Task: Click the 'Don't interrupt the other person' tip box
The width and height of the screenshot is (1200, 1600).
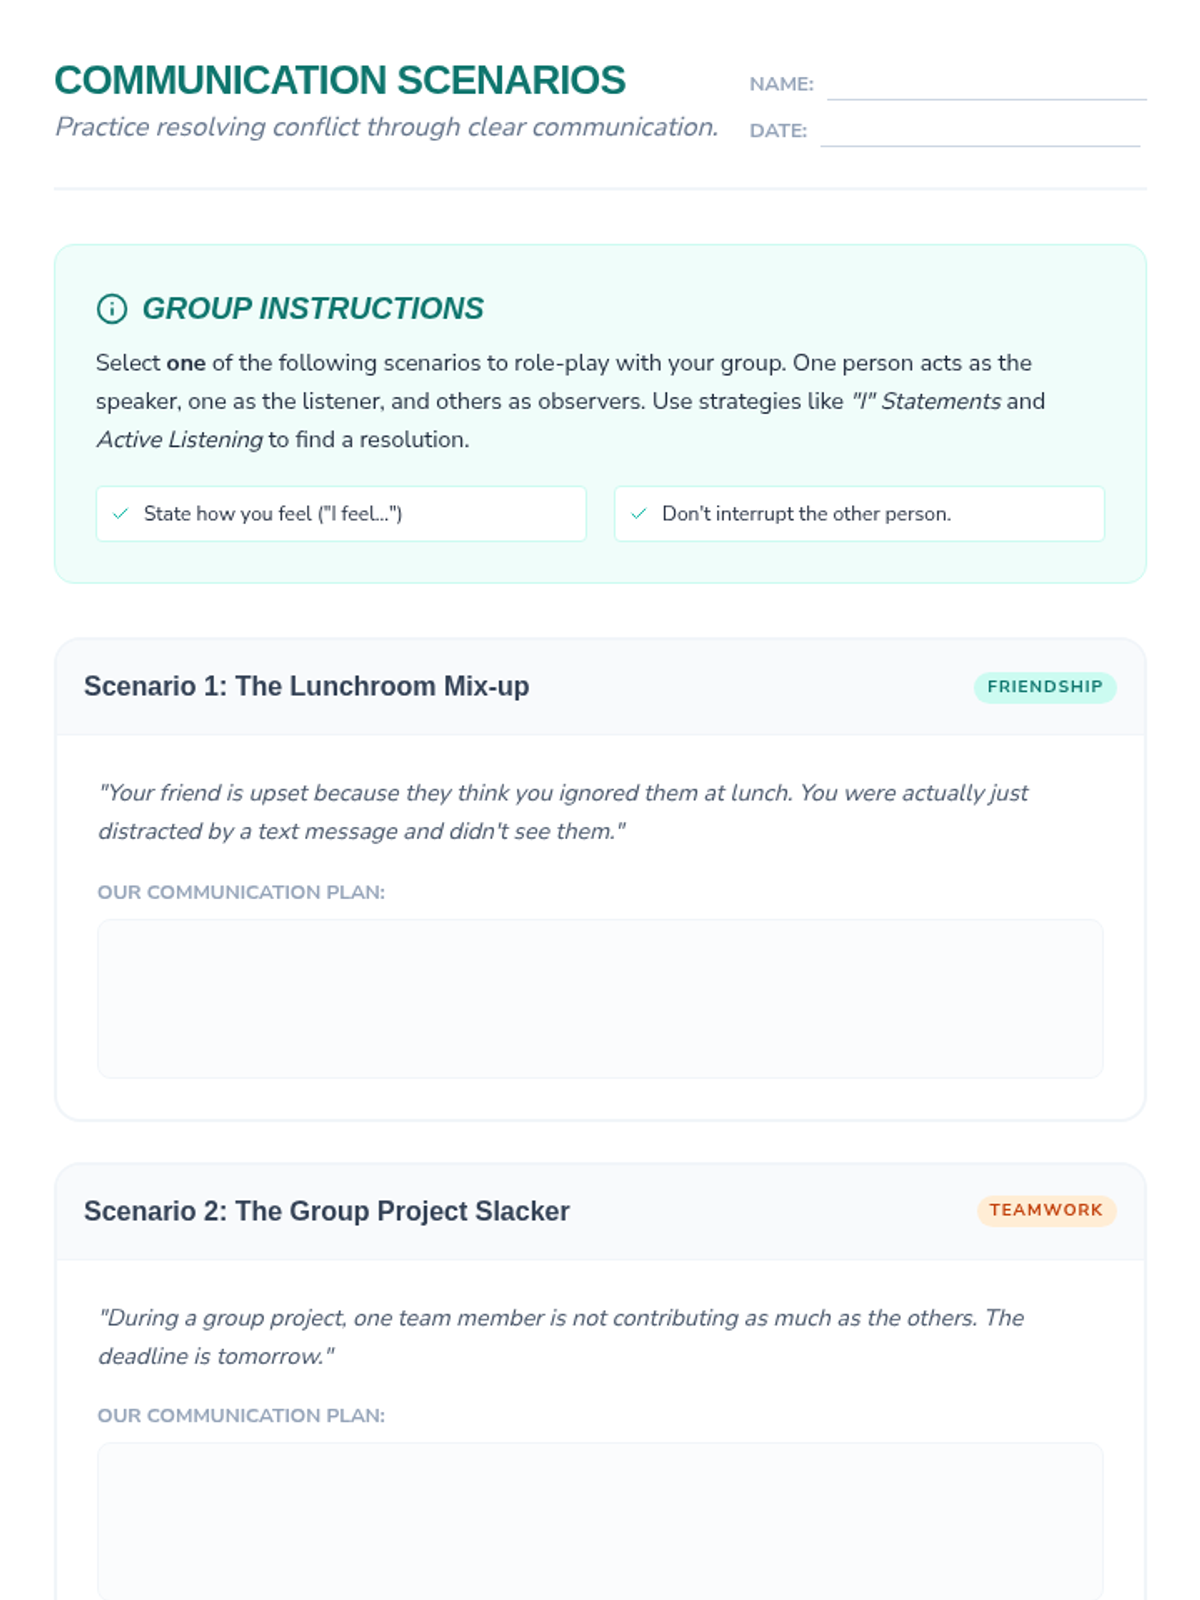Action: [860, 514]
